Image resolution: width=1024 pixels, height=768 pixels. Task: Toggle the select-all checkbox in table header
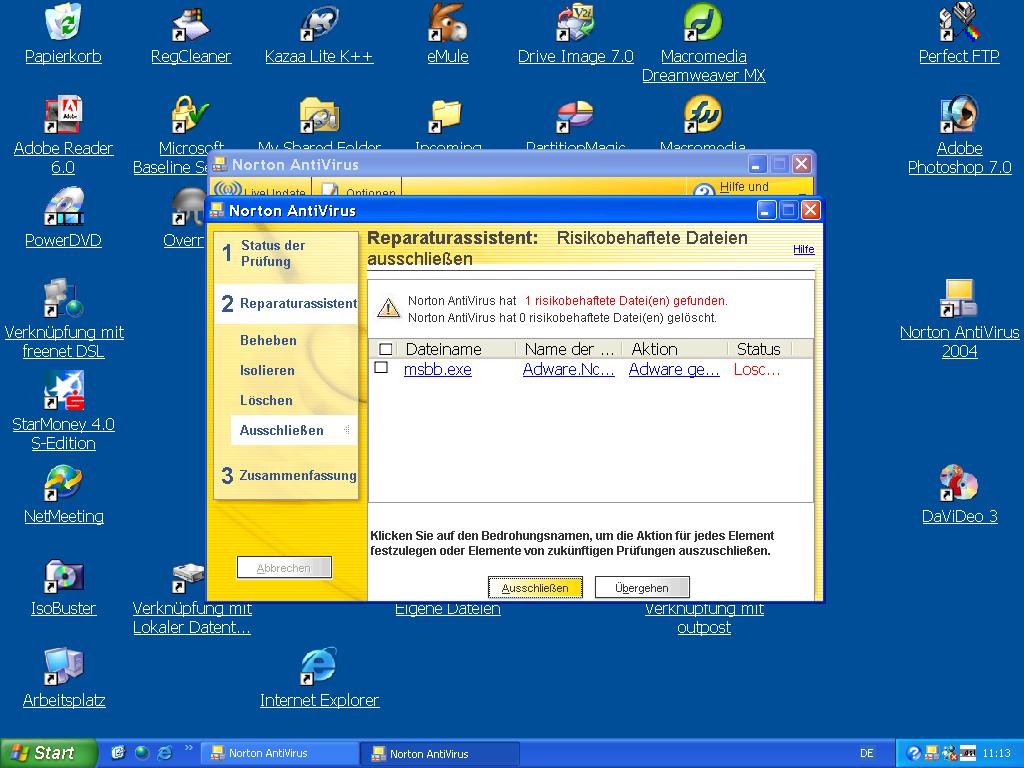tap(386, 349)
